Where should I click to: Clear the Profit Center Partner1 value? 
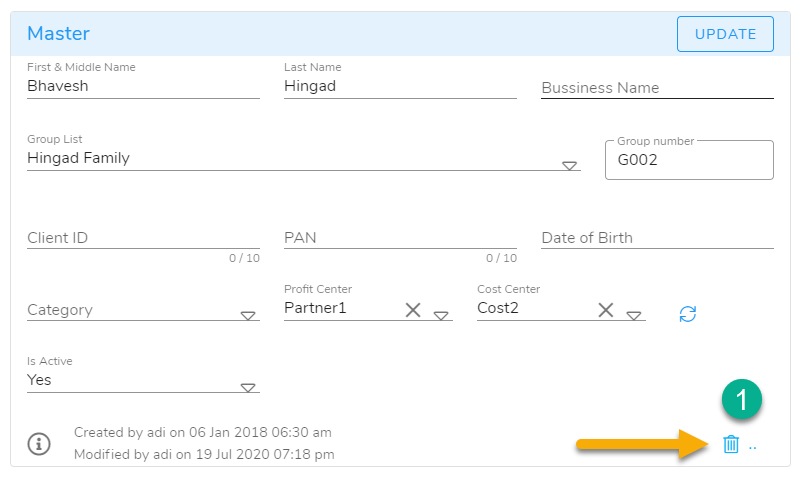click(413, 310)
